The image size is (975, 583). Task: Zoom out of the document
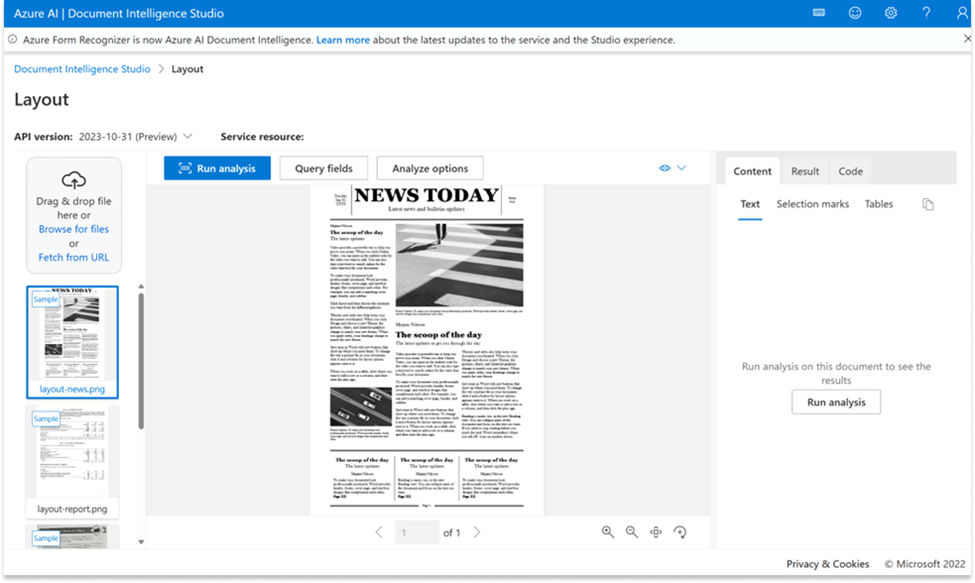pyautogui.click(x=632, y=532)
